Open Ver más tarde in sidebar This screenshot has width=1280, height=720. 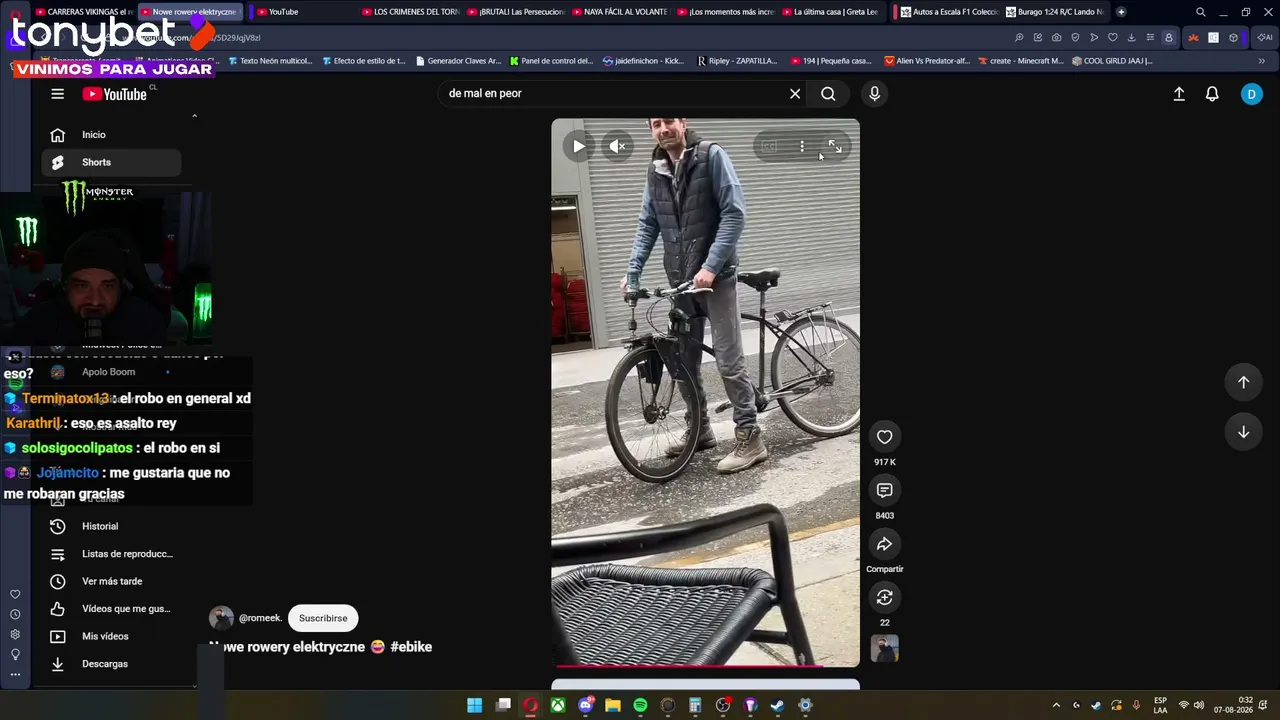tap(112, 581)
